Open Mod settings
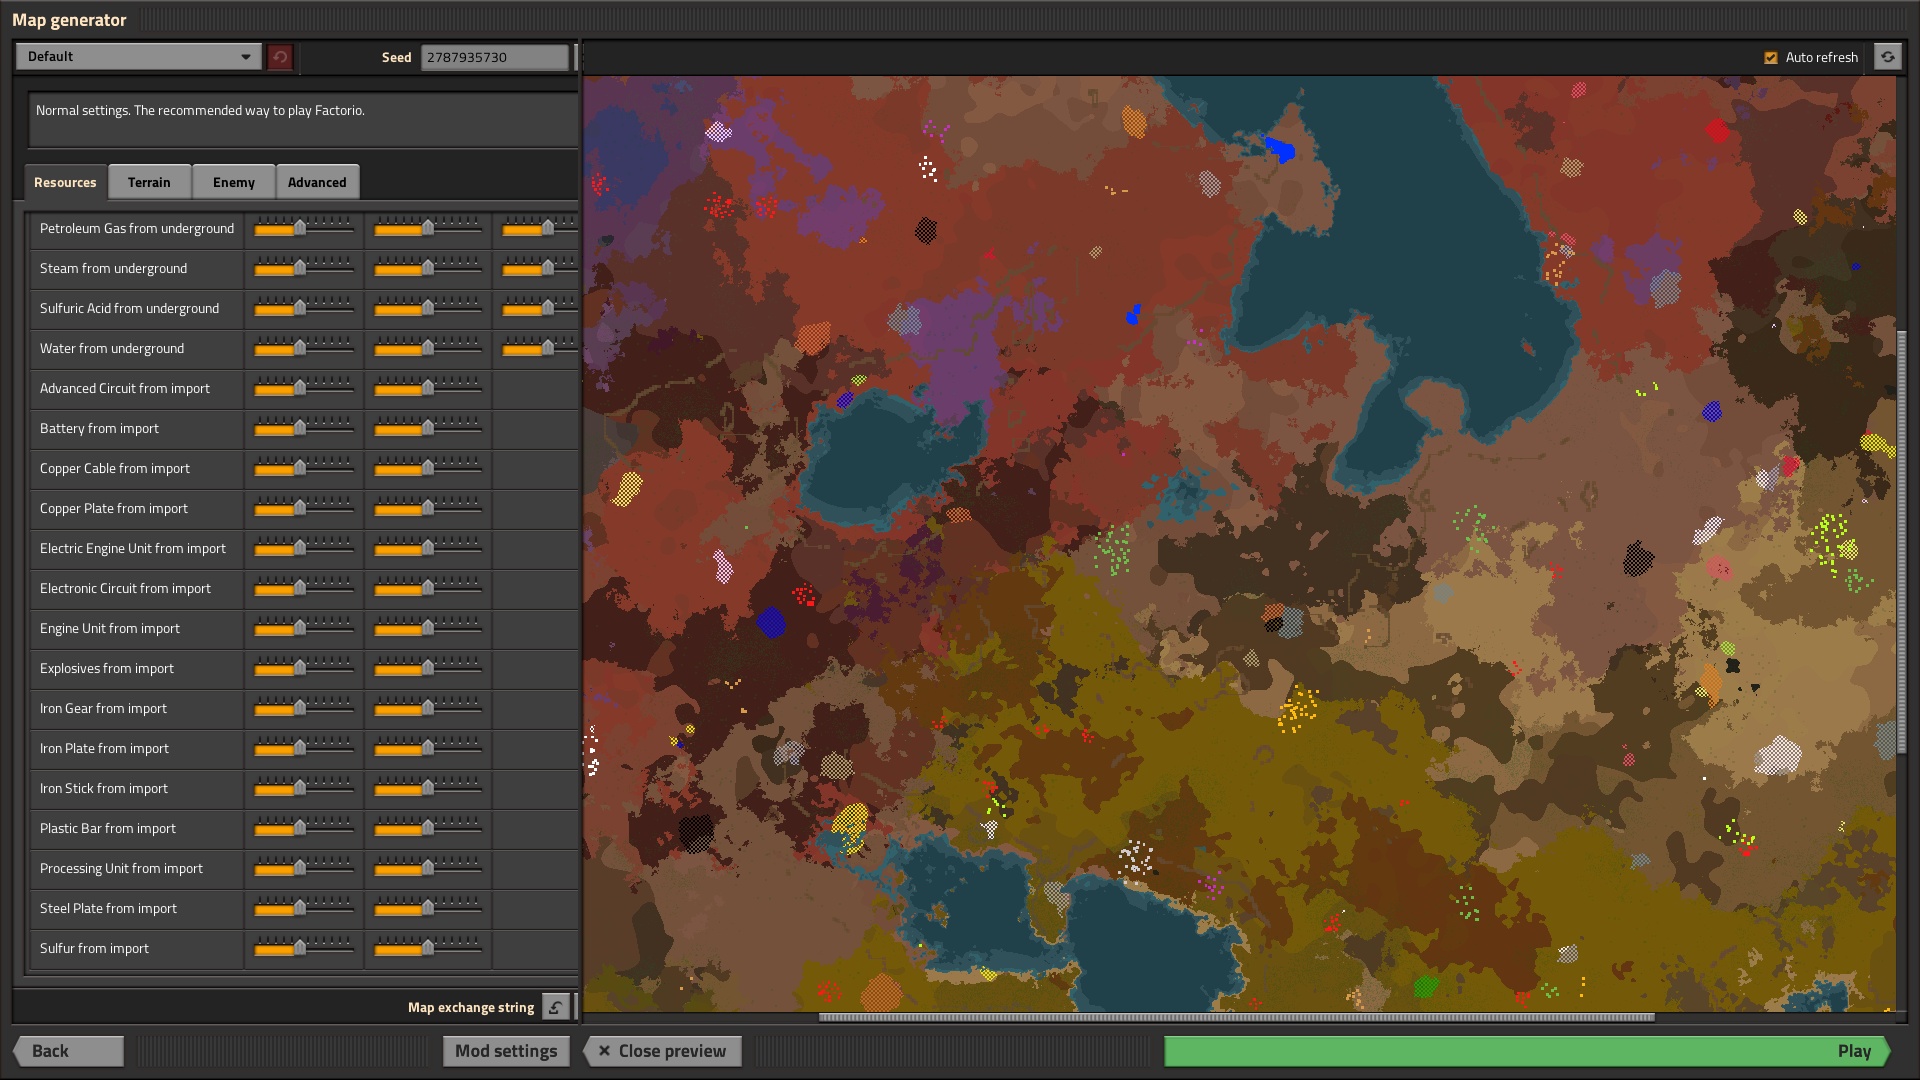1920x1080 pixels. 506,1051
